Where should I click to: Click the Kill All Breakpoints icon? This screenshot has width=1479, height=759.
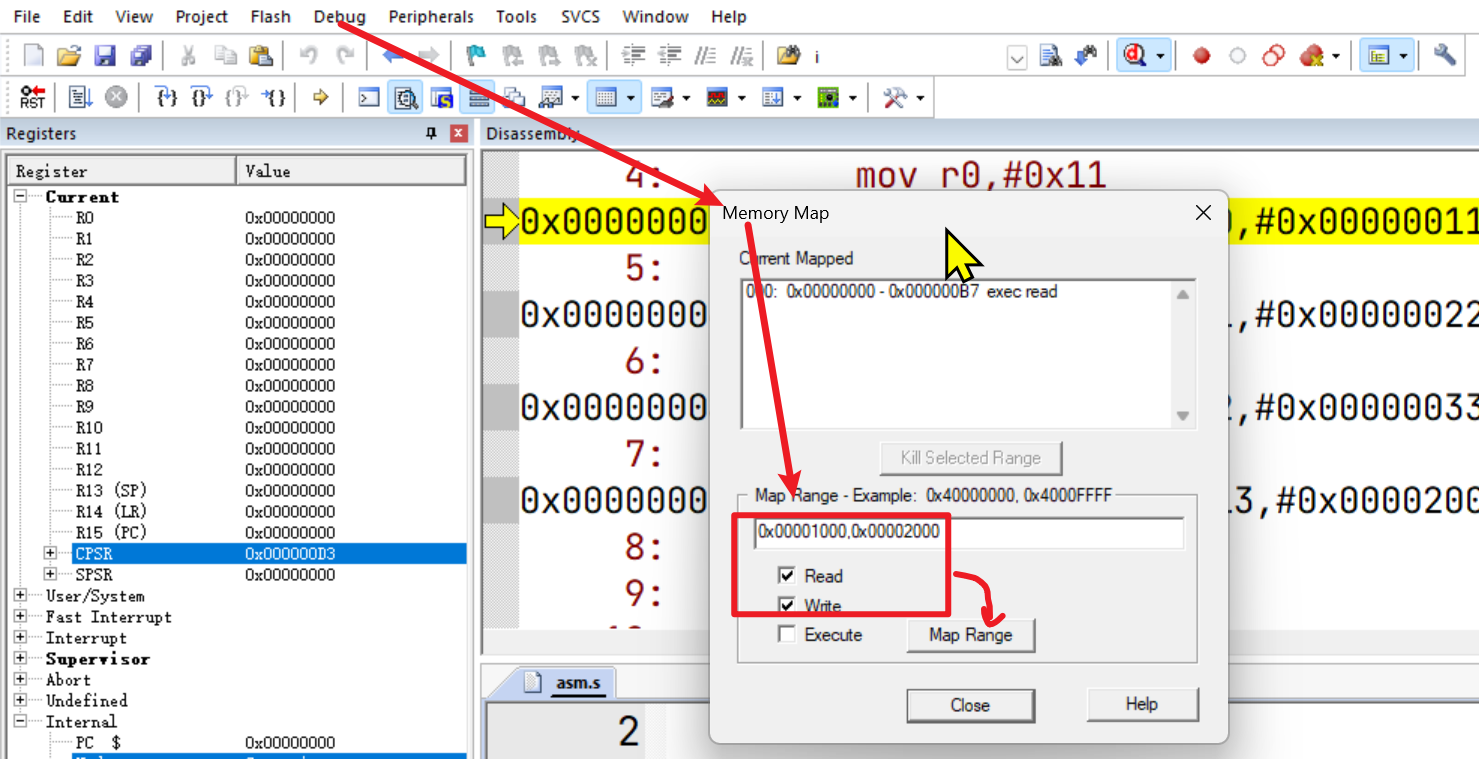(1312, 56)
